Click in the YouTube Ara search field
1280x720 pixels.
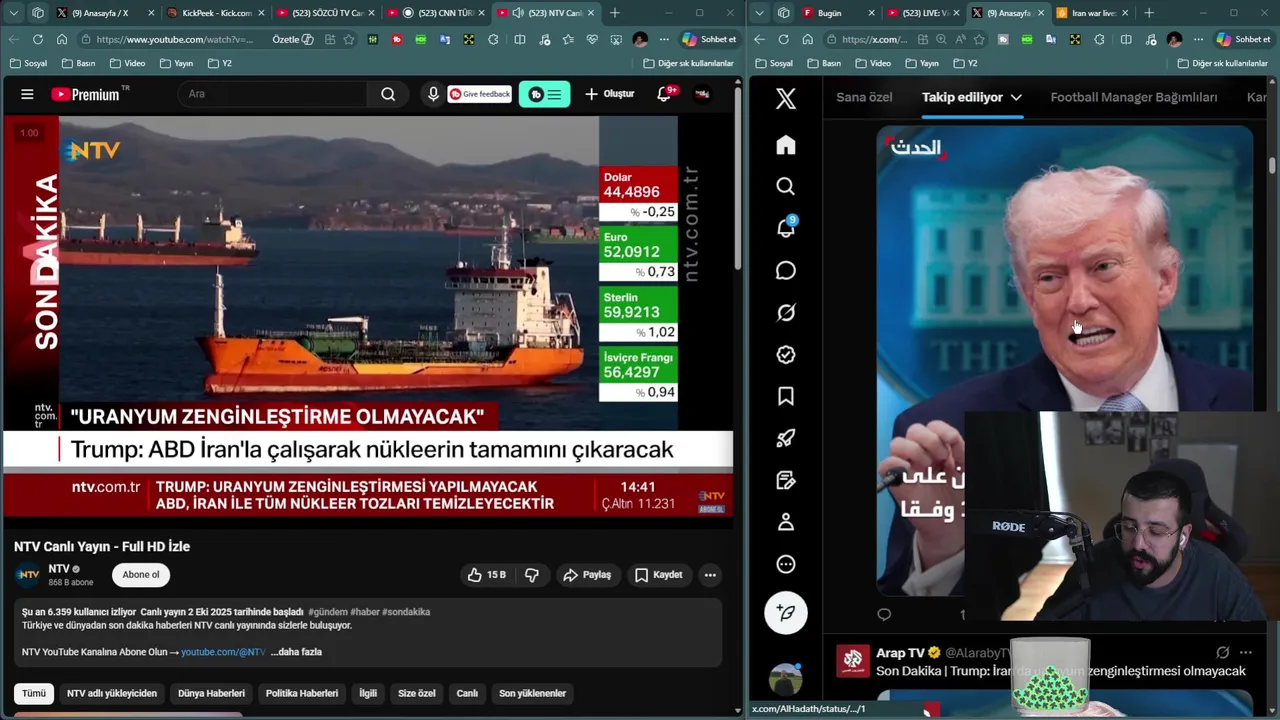274,94
